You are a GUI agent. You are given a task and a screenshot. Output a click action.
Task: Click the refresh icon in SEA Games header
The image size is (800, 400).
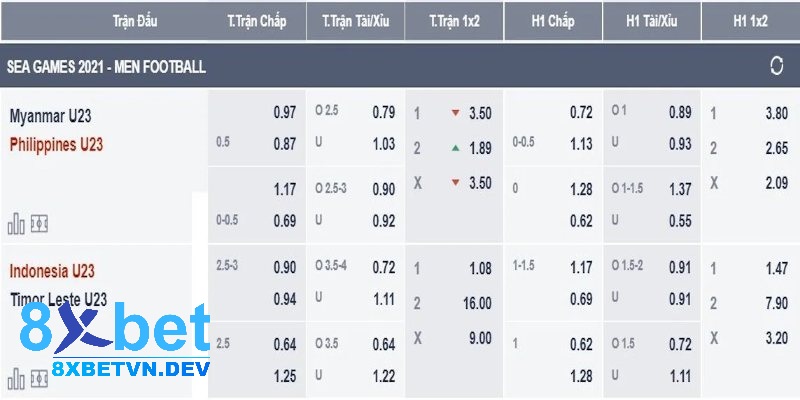tap(776, 66)
